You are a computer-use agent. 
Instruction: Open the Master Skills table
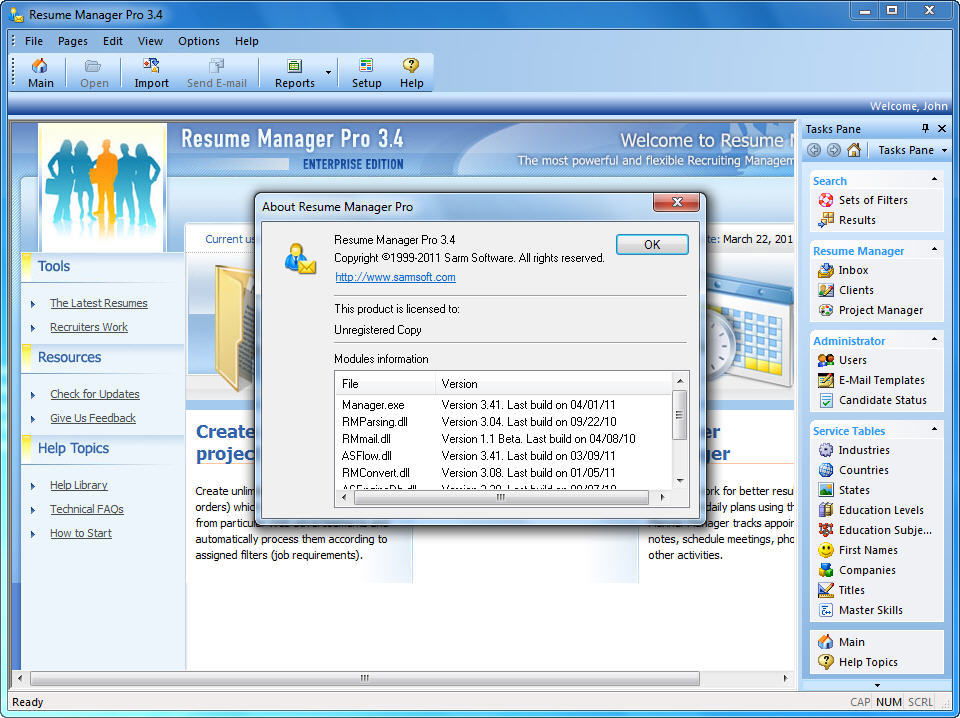(869, 609)
